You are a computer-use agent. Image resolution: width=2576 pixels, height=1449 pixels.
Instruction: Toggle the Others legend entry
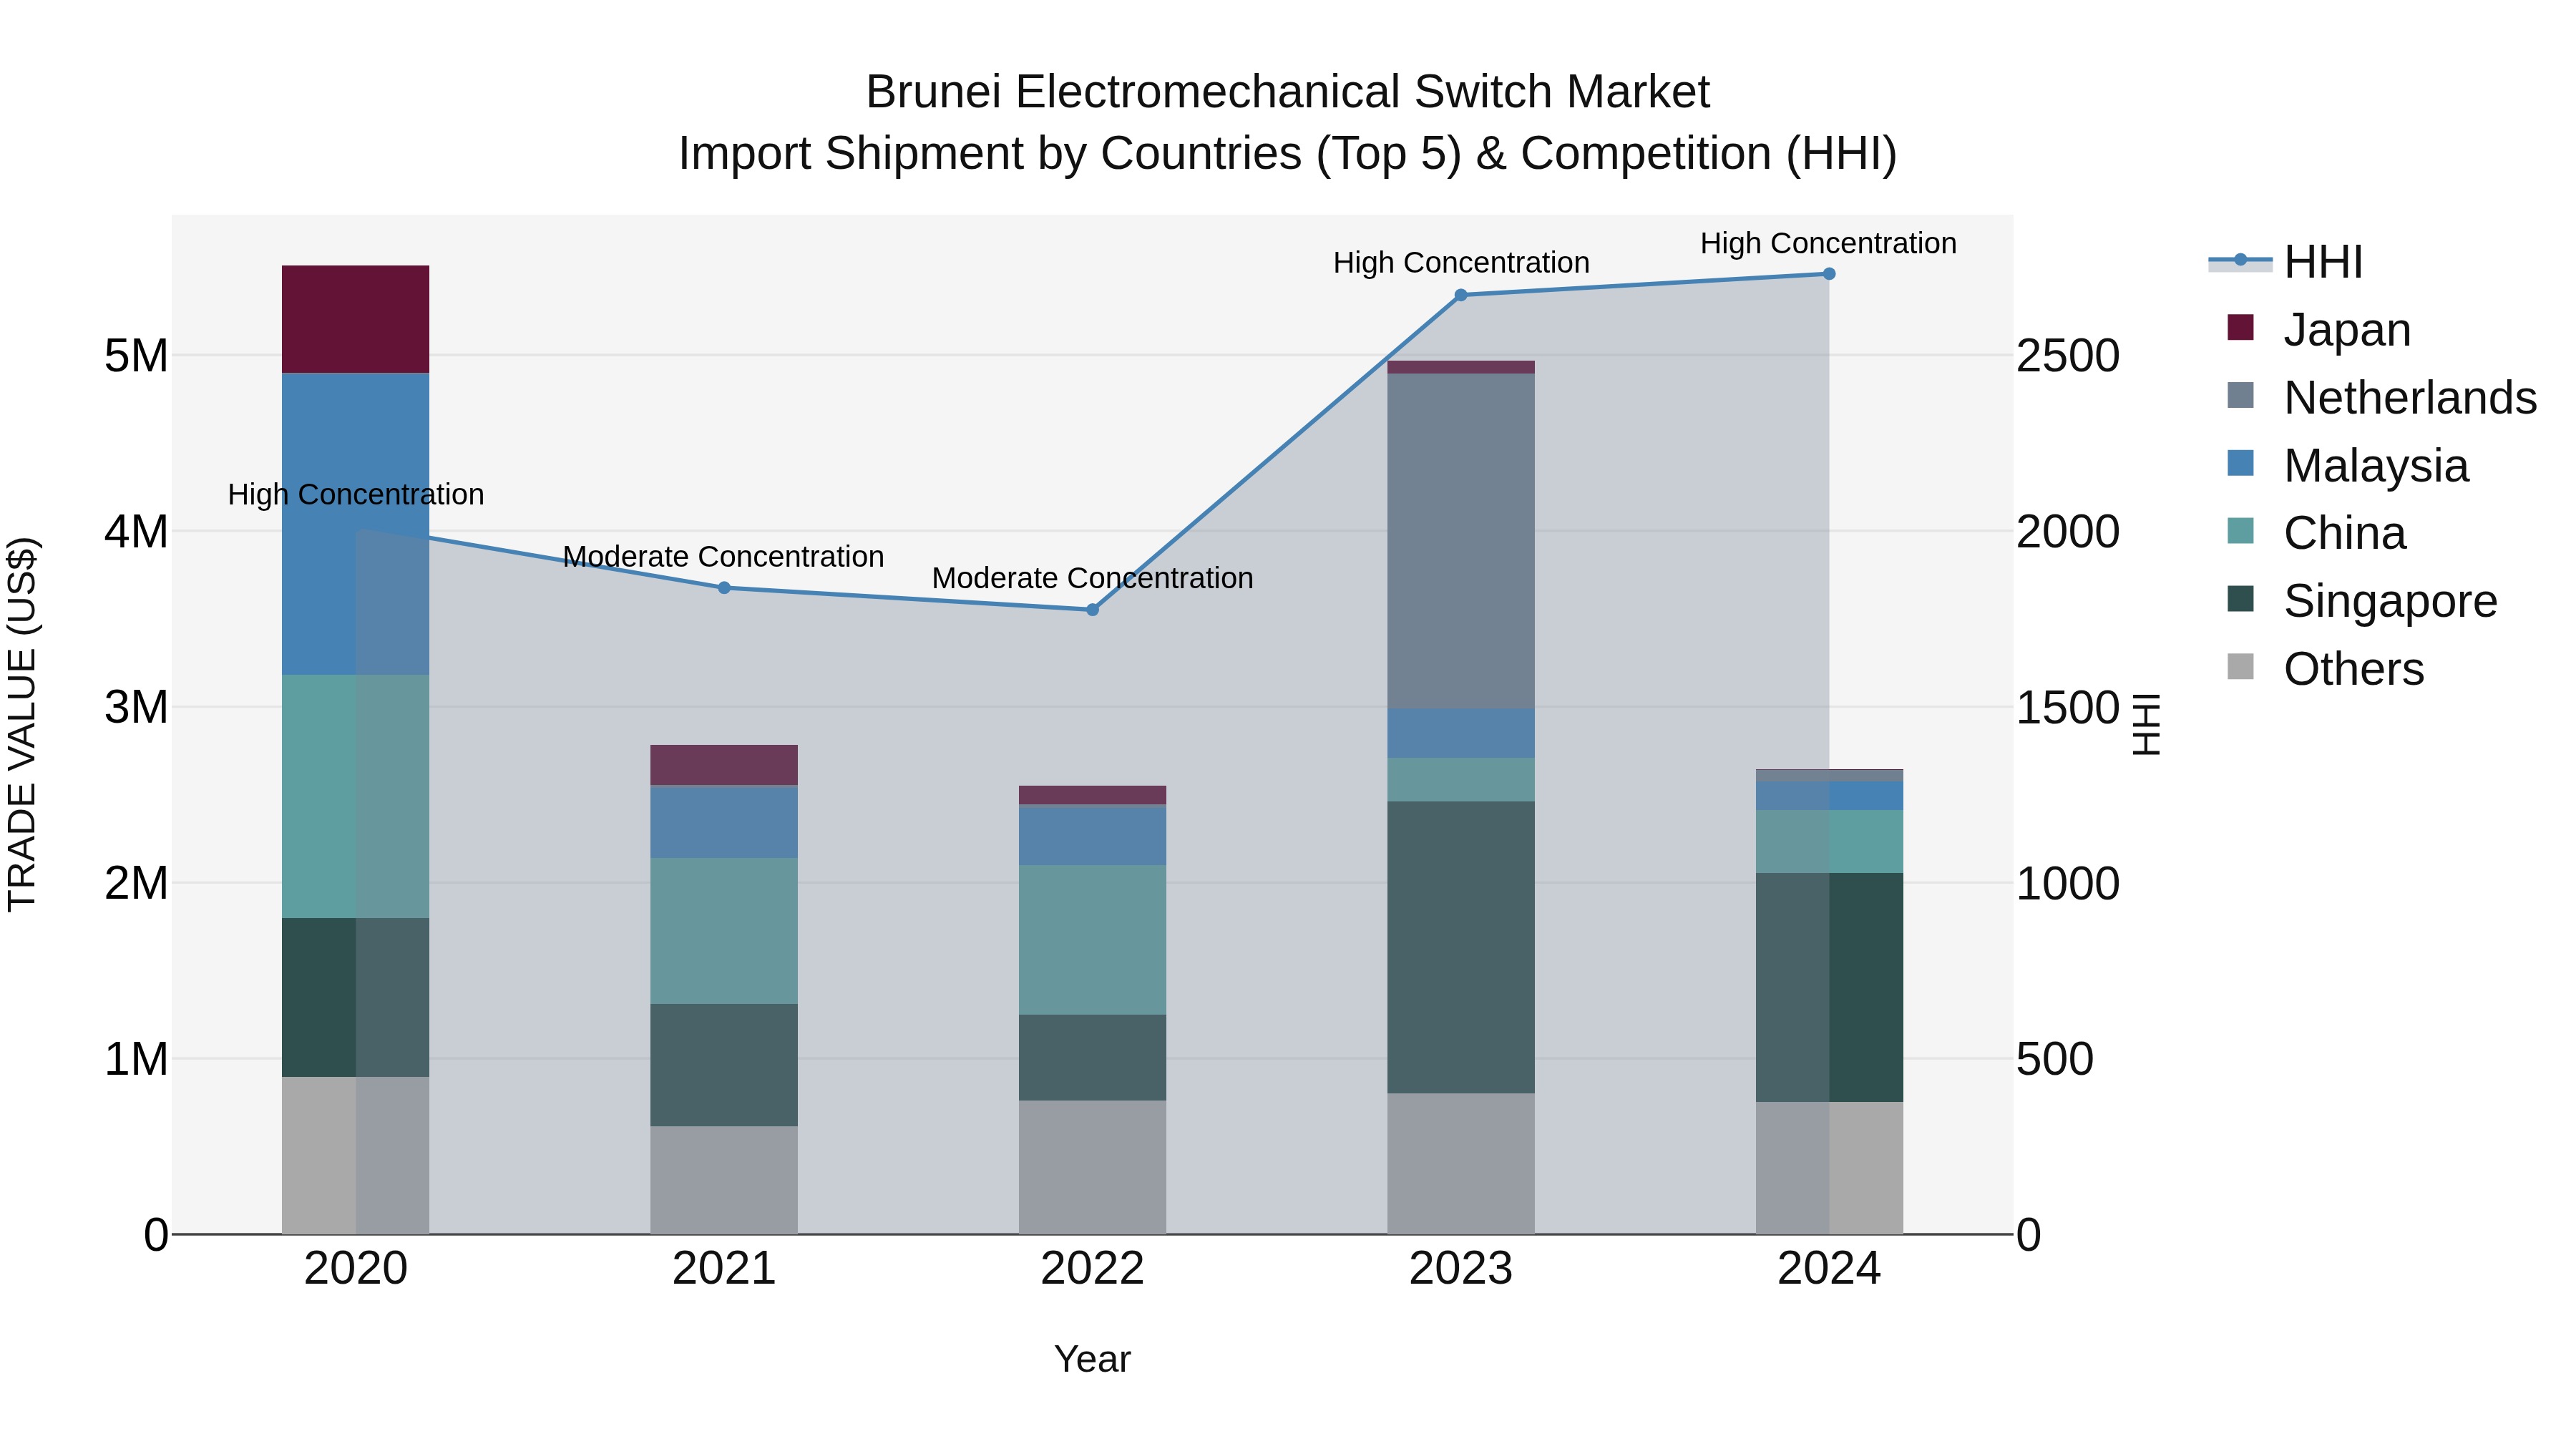click(2326, 668)
